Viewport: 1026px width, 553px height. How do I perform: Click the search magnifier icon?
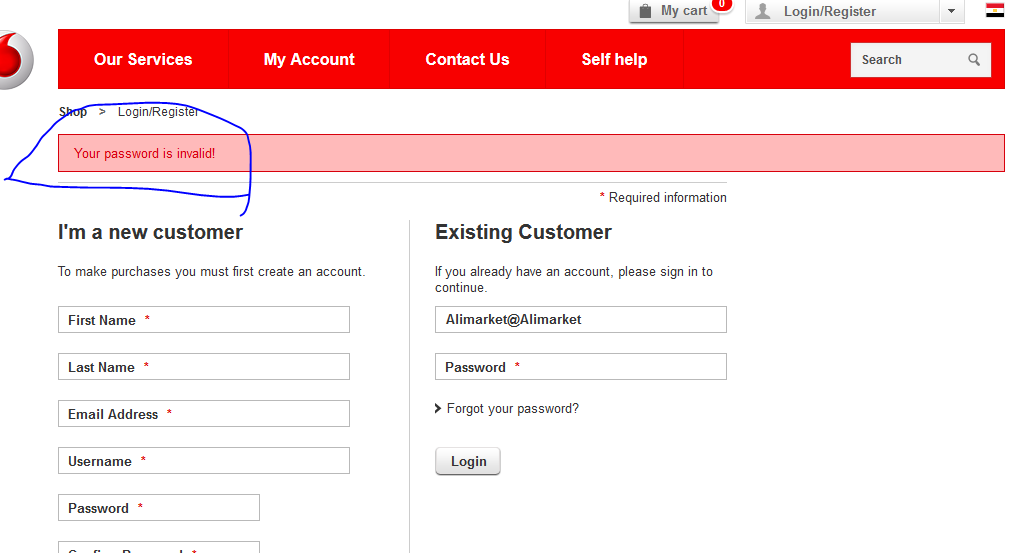[x=974, y=60]
